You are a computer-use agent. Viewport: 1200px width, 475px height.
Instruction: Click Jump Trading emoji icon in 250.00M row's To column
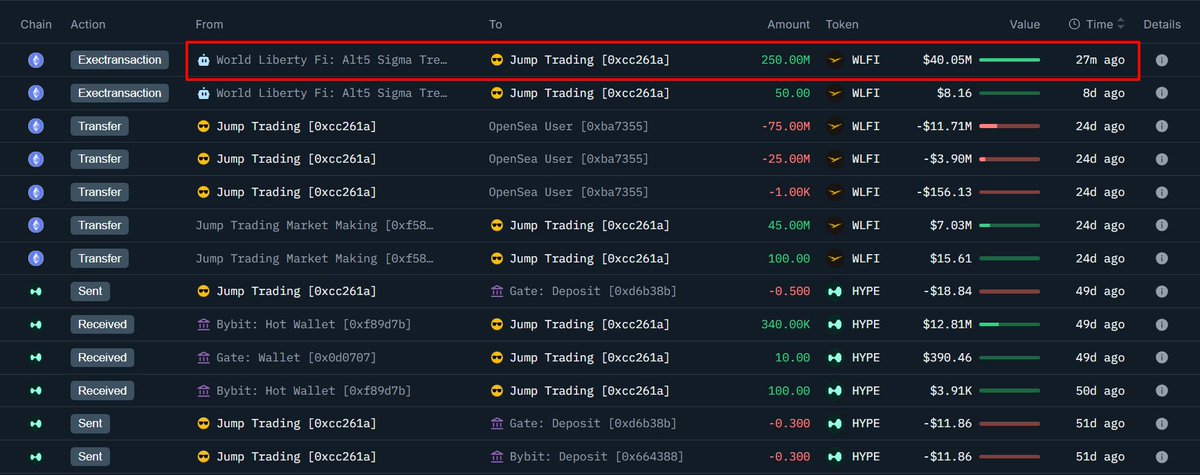[x=497, y=60]
